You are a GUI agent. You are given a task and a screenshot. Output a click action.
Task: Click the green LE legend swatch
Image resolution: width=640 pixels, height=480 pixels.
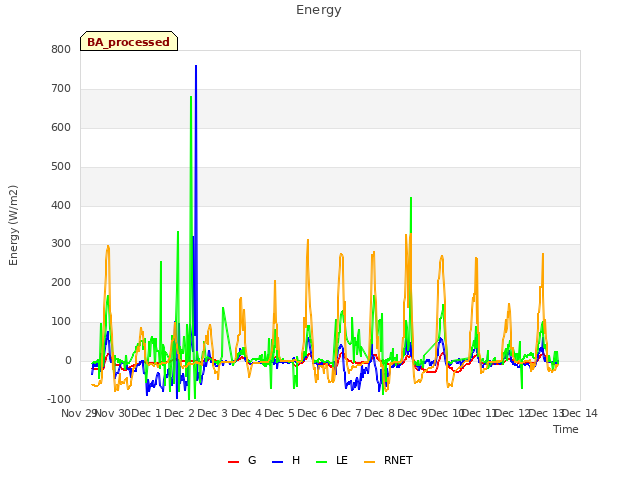pyautogui.click(x=322, y=462)
